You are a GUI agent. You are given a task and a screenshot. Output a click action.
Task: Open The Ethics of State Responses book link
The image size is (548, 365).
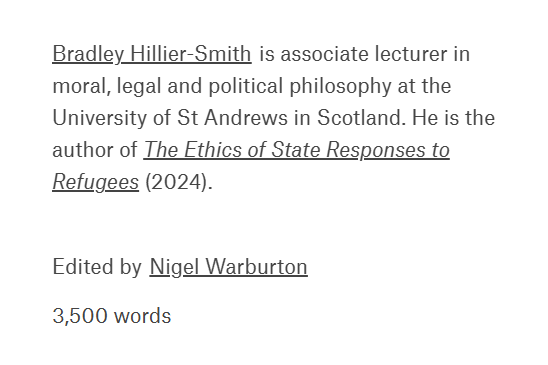(x=296, y=150)
